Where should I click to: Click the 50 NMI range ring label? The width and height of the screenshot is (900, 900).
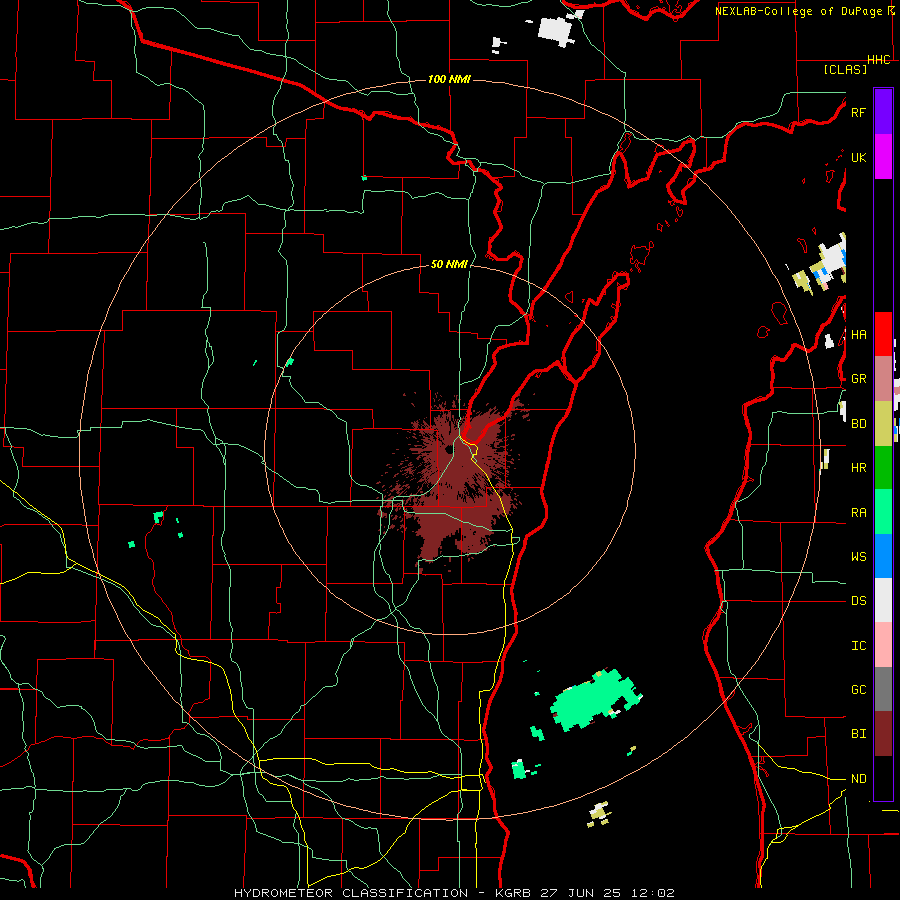(x=449, y=264)
